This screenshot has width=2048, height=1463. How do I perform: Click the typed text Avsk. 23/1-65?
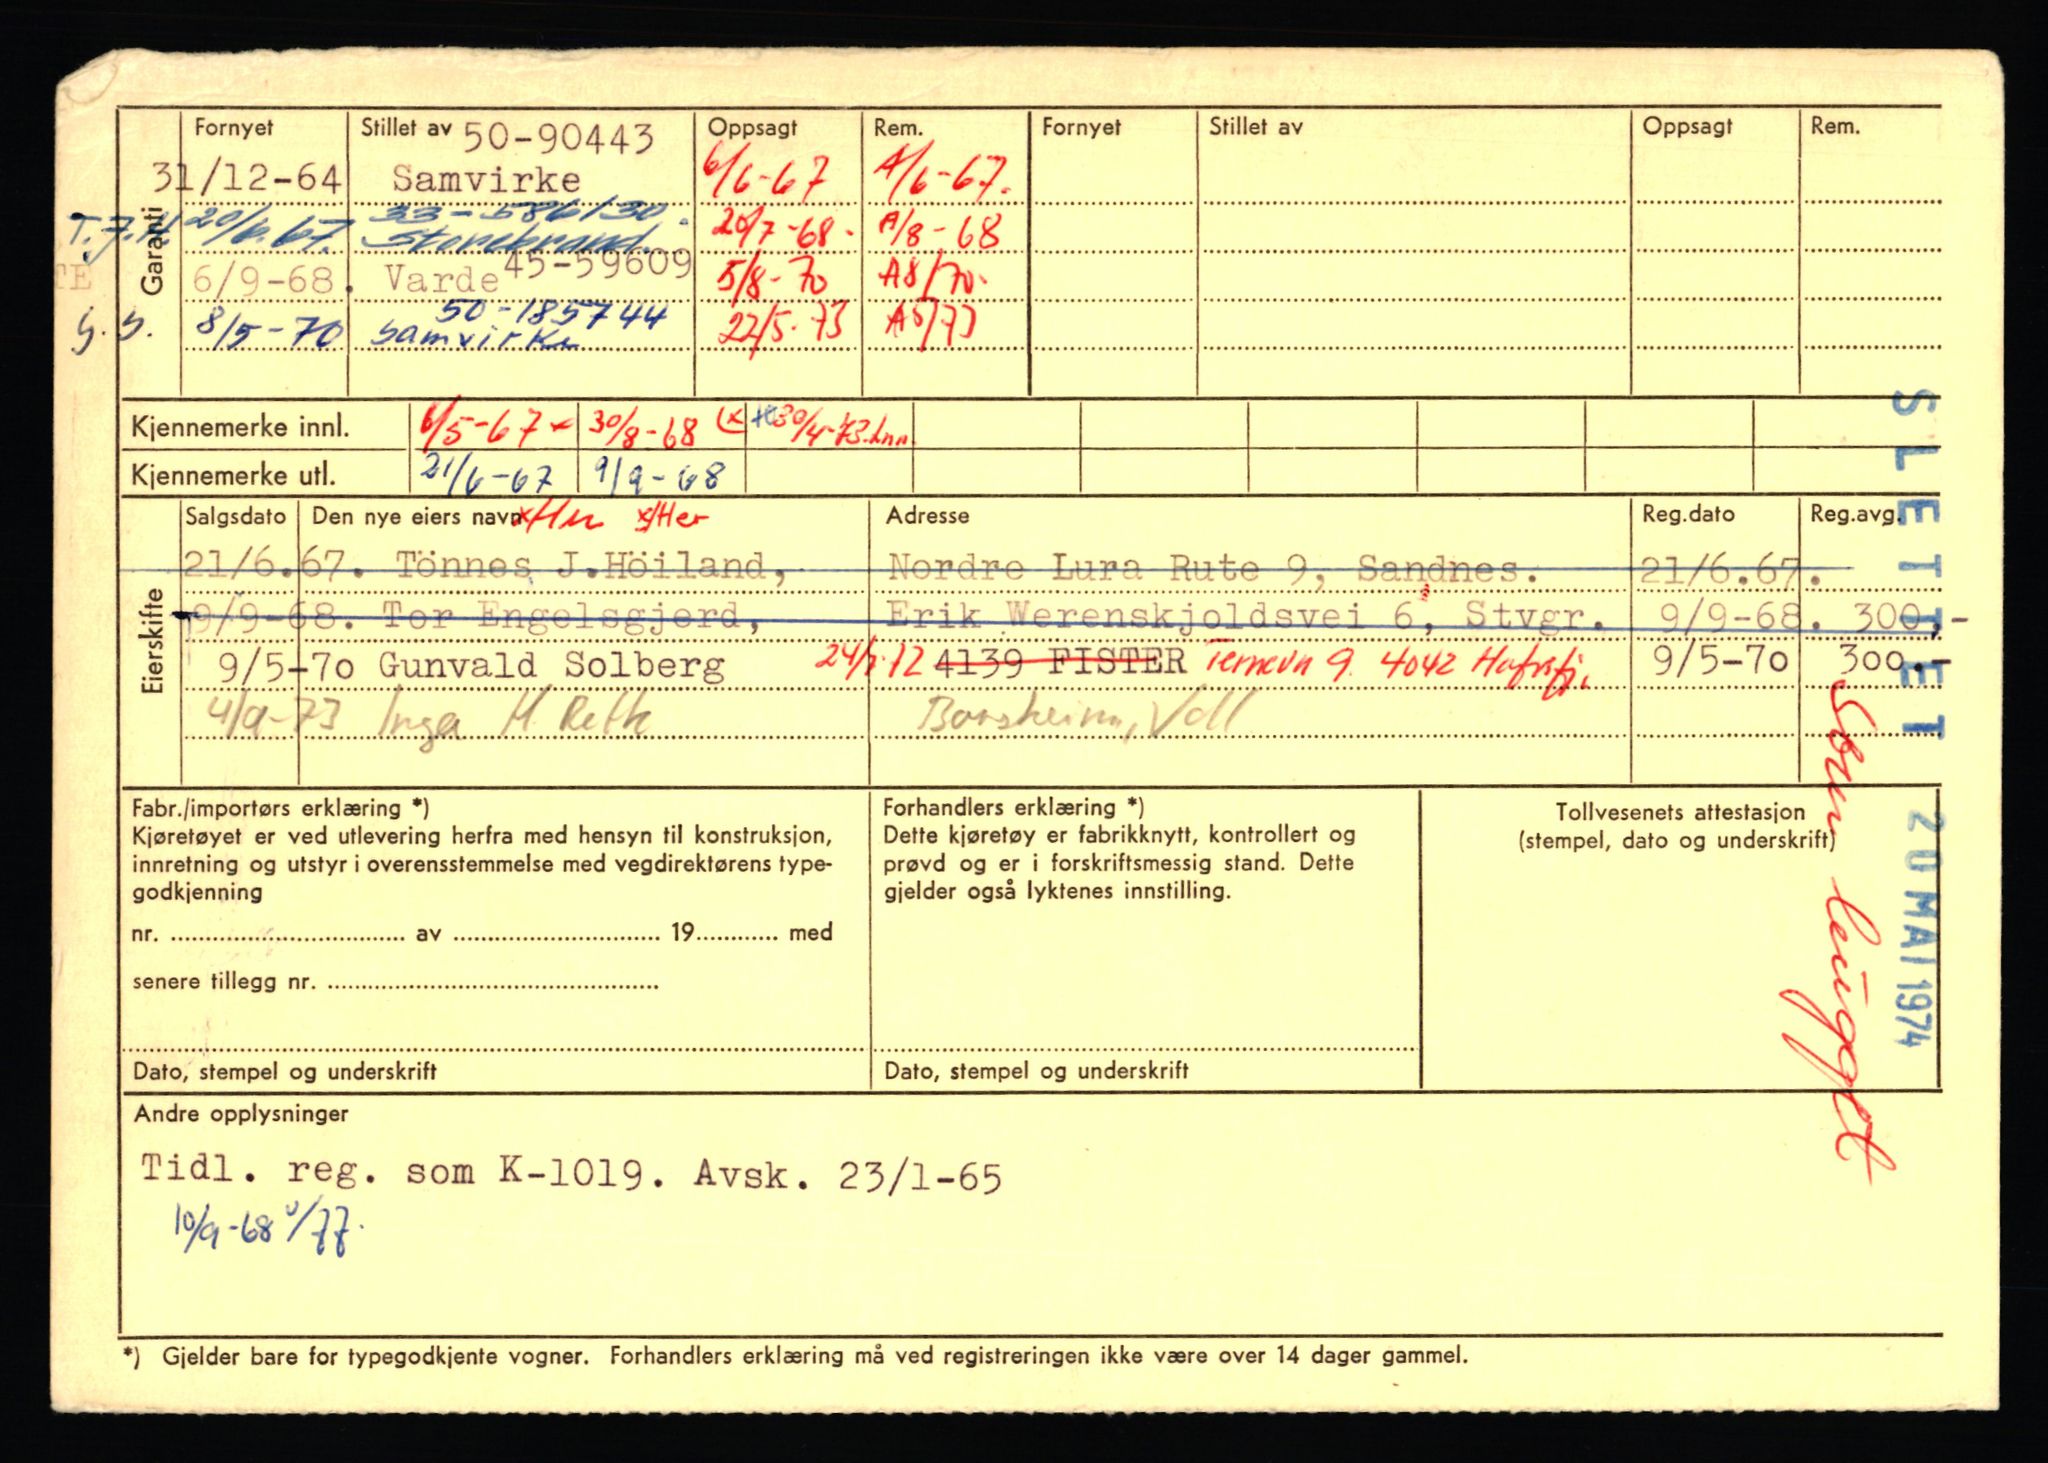tap(848, 1175)
